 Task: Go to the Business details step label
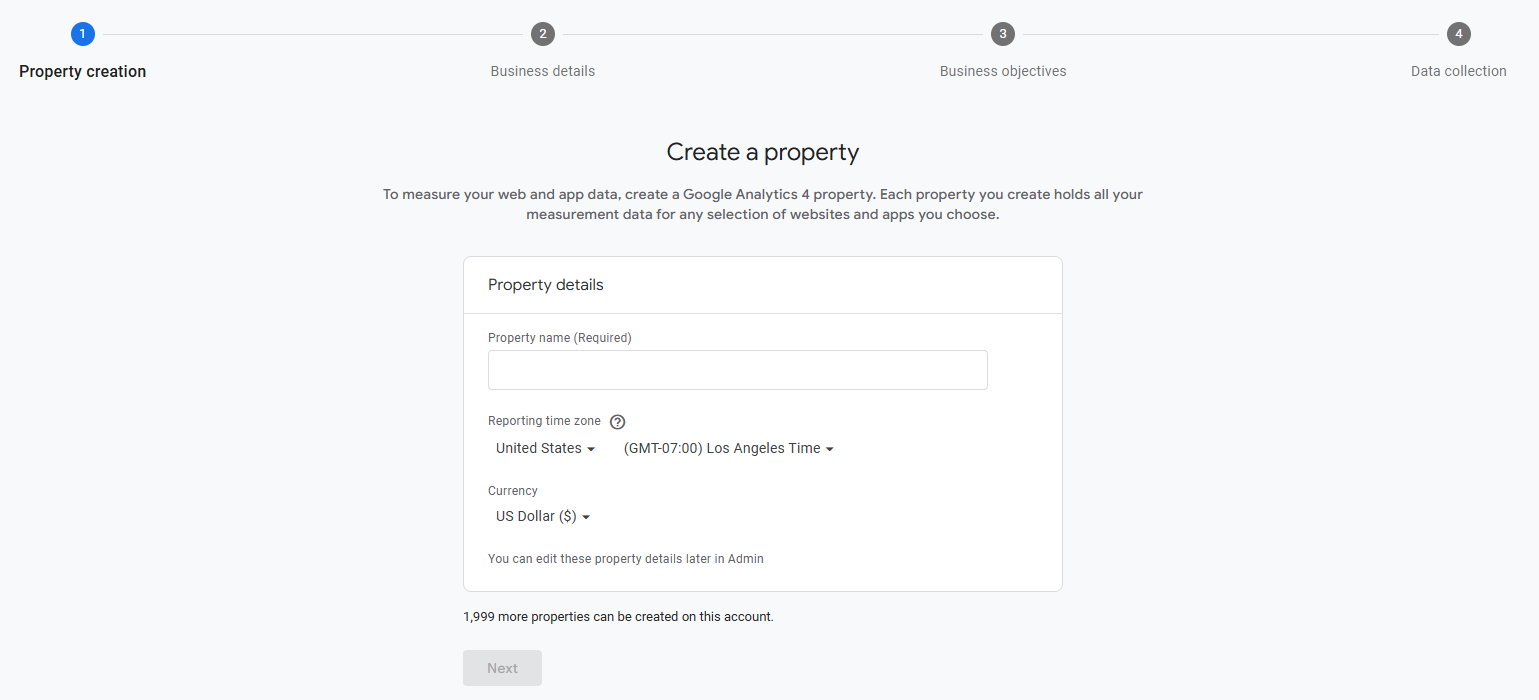543,71
